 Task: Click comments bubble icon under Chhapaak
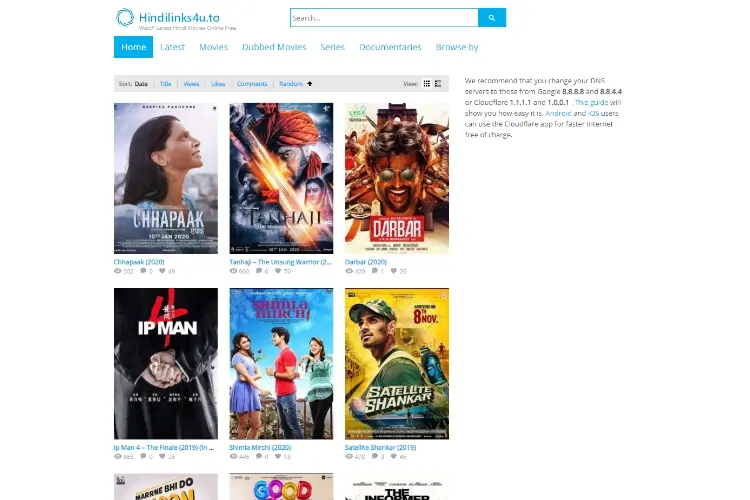pos(143,271)
